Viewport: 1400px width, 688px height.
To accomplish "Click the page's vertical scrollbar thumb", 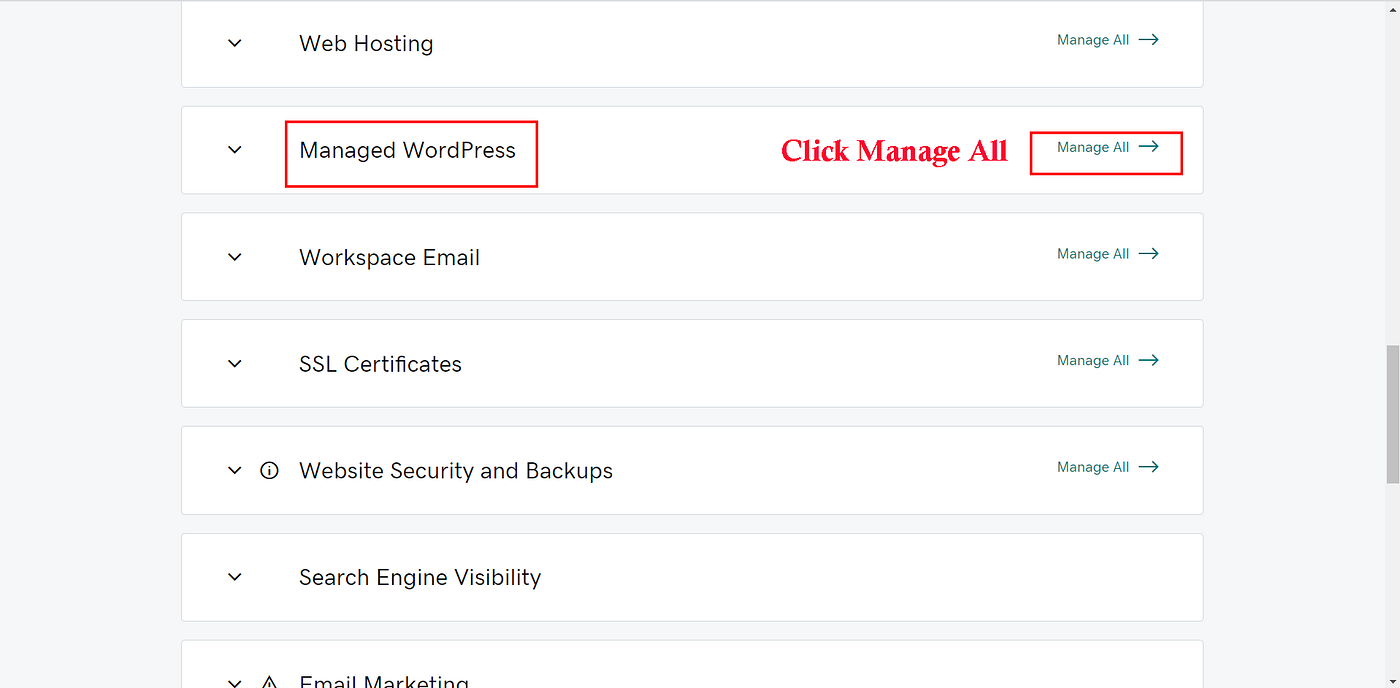I will click(1392, 414).
